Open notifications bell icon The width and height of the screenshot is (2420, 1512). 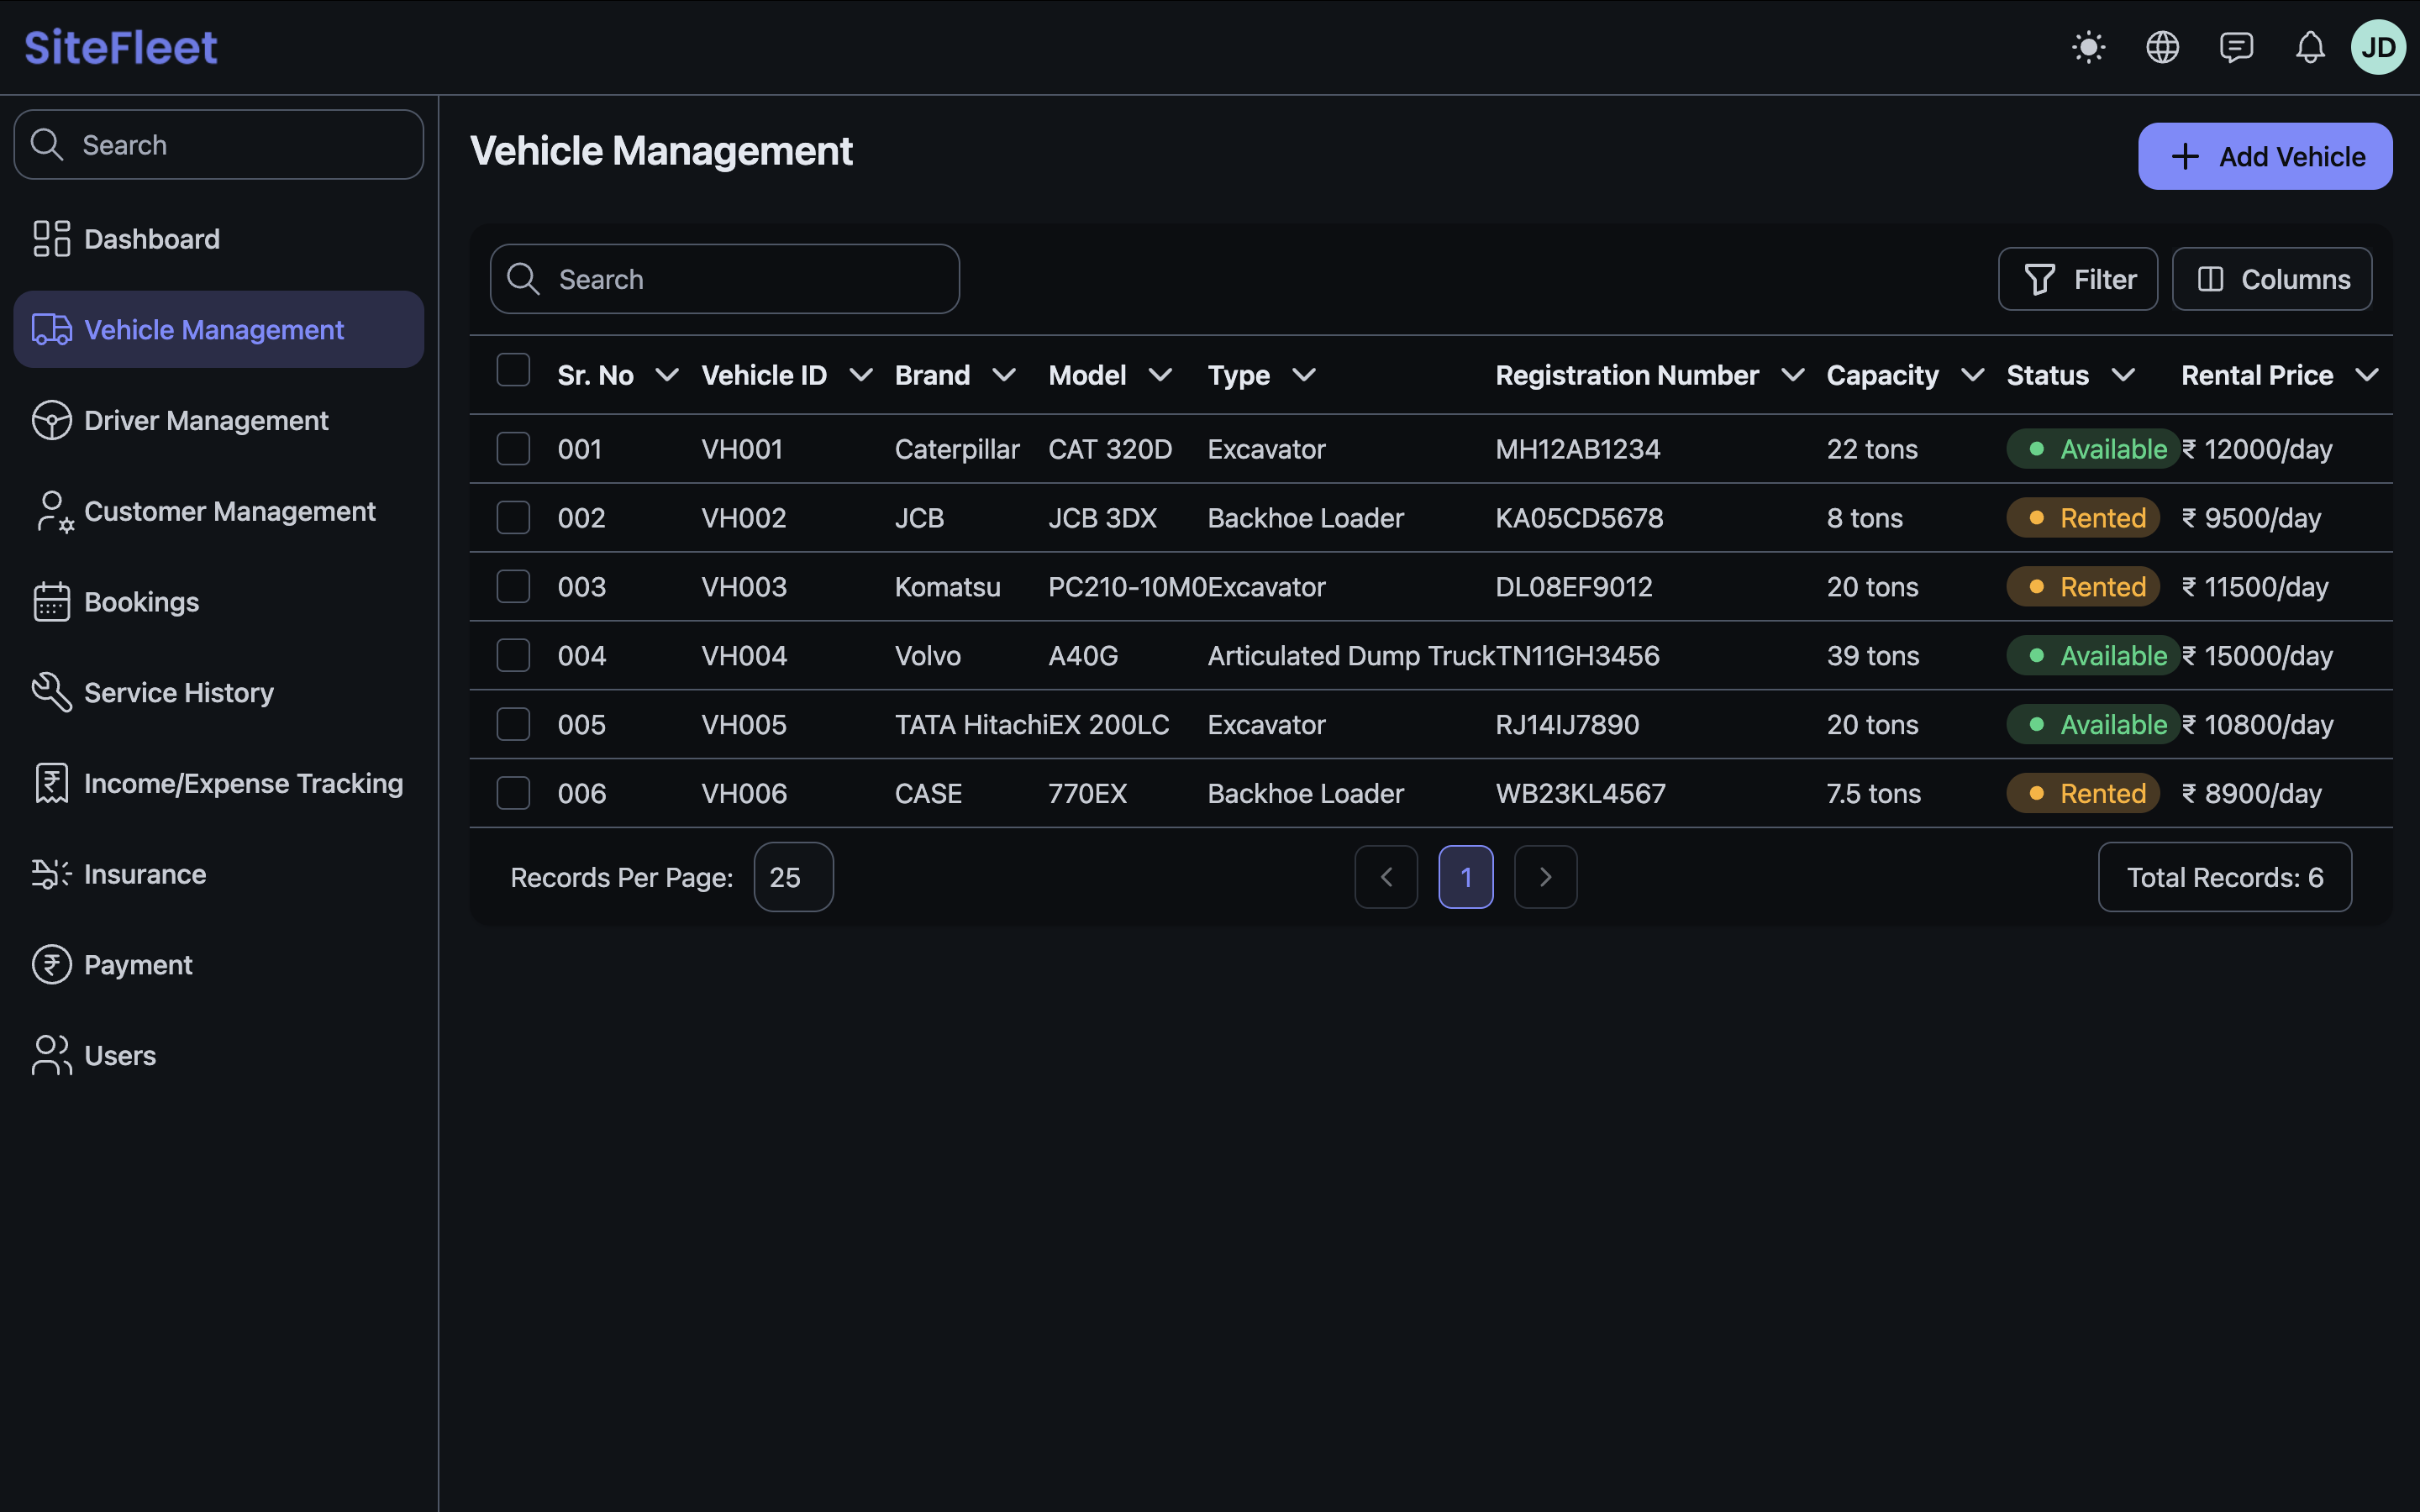coord(2309,47)
